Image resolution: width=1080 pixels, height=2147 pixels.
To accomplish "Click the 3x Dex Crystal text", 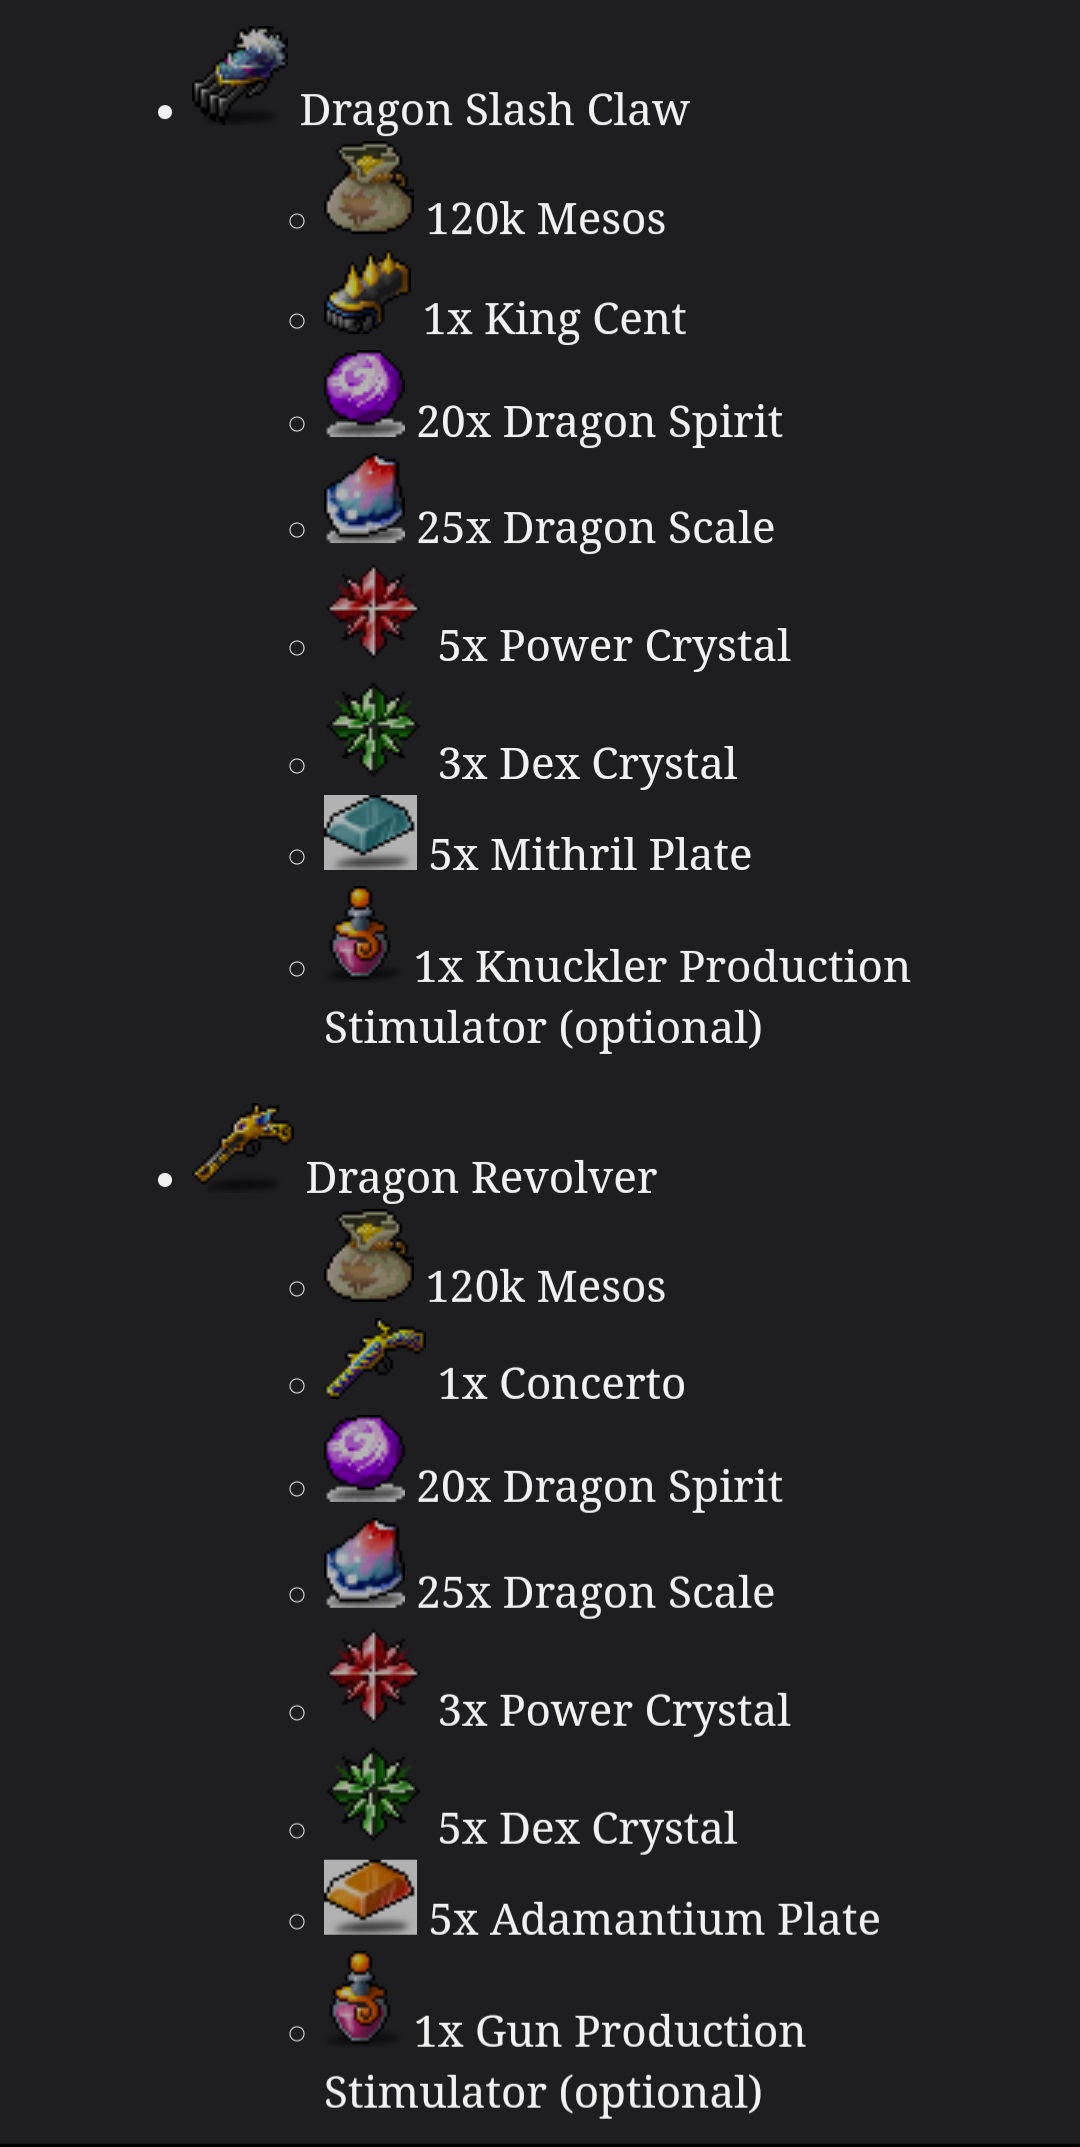I will pos(587,764).
